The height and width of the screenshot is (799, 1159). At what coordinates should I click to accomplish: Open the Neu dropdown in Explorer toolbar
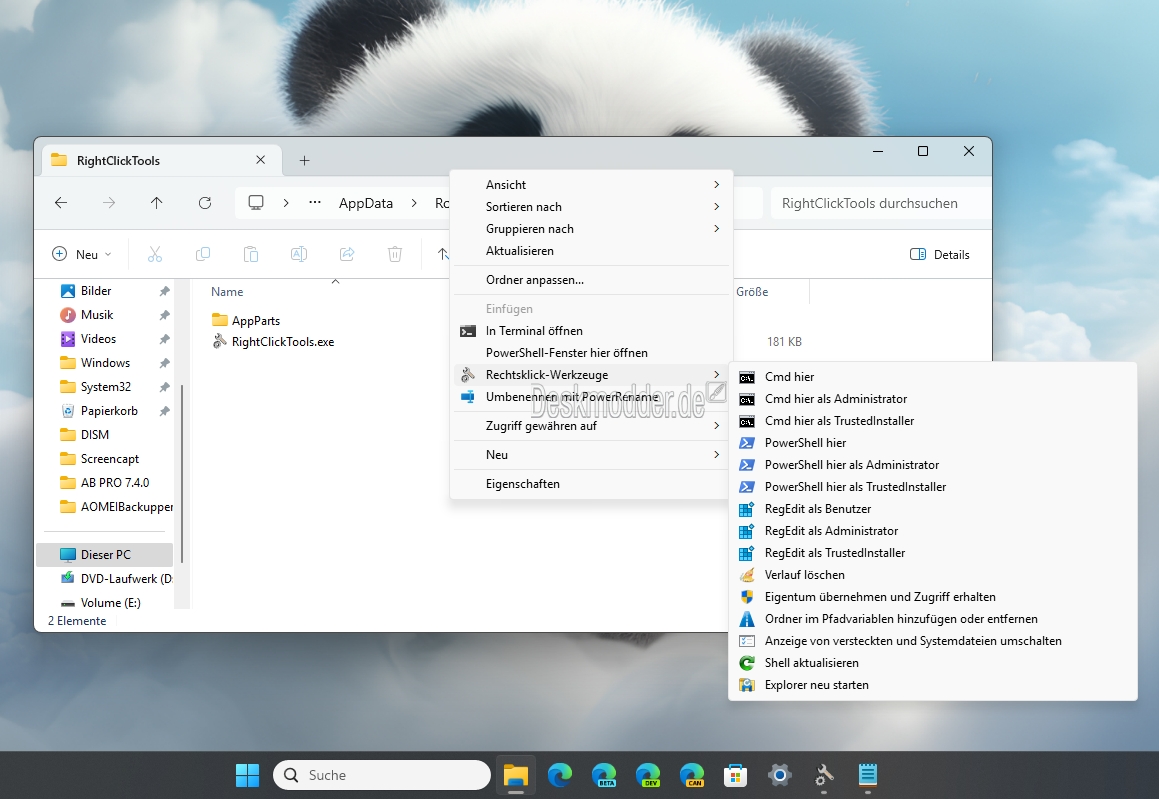(81, 254)
